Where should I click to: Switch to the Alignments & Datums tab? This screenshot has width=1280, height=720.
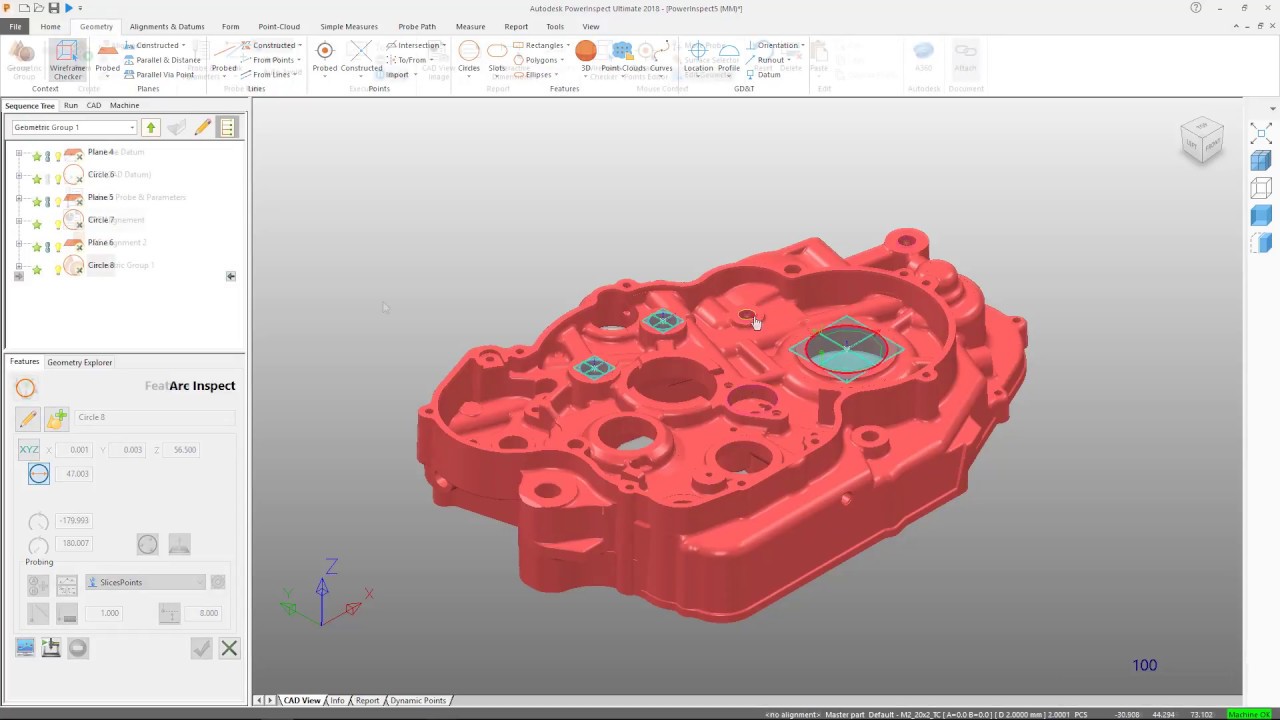coord(167,27)
